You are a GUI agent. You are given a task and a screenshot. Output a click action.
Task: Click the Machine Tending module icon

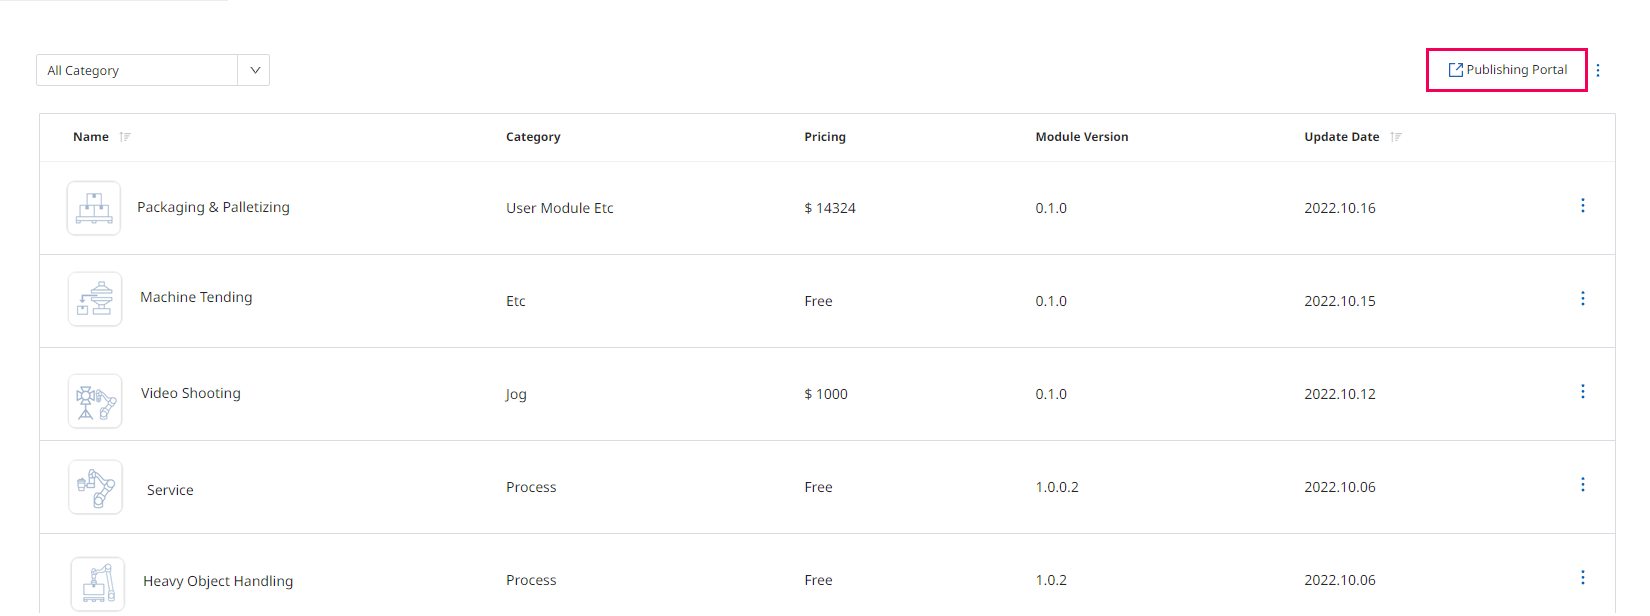(95, 299)
